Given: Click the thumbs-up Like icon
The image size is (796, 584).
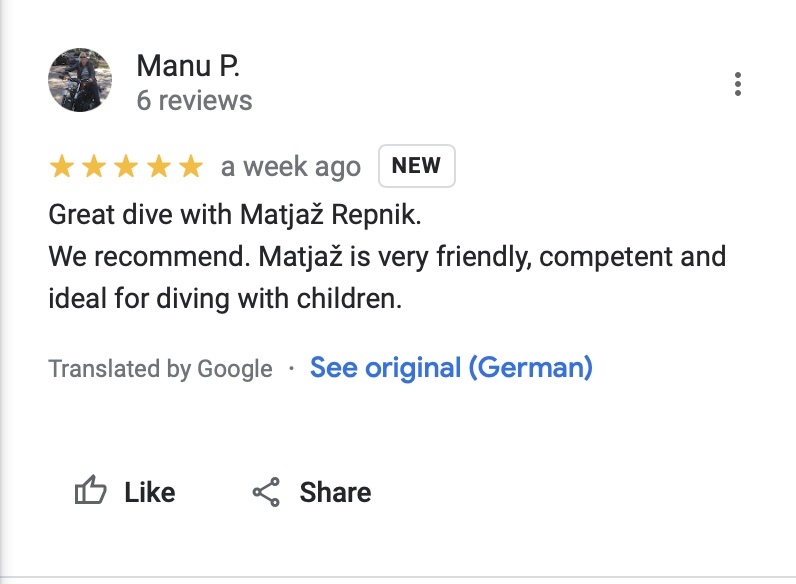Looking at the screenshot, I should (x=91, y=492).
